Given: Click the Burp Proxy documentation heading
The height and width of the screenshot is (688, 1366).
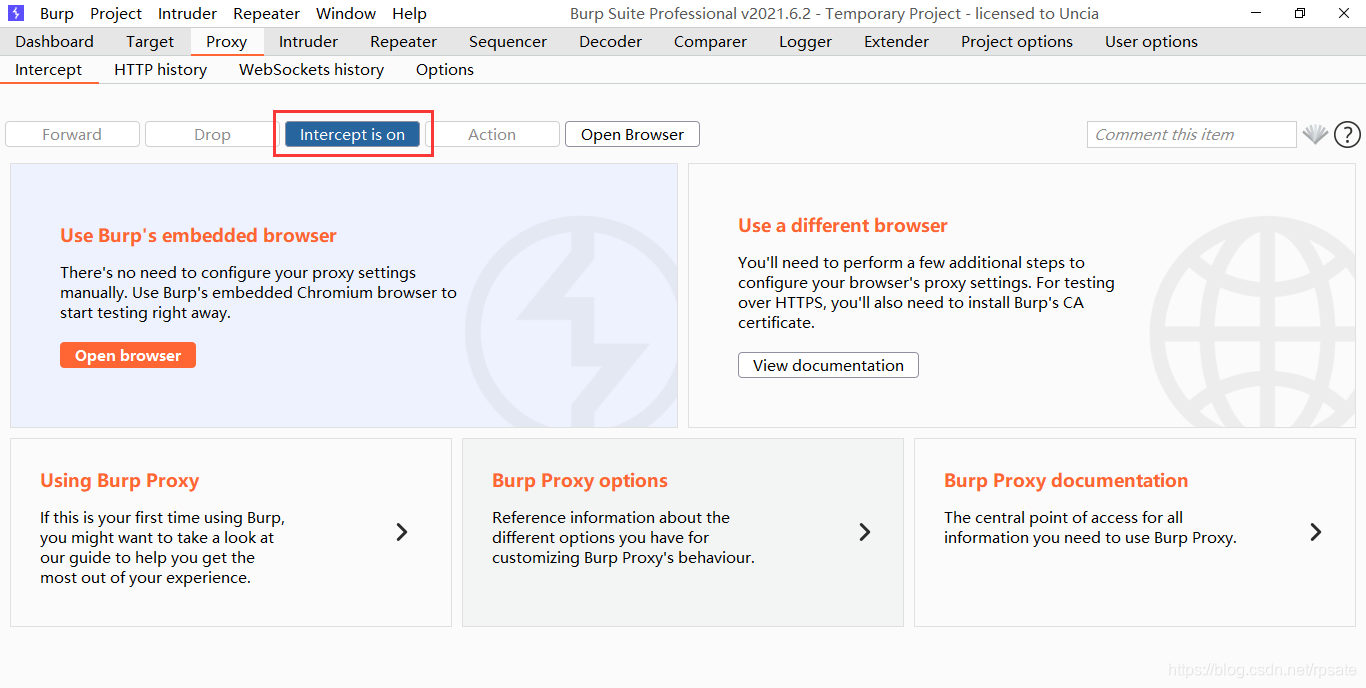Looking at the screenshot, I should tap(1066, 480).
